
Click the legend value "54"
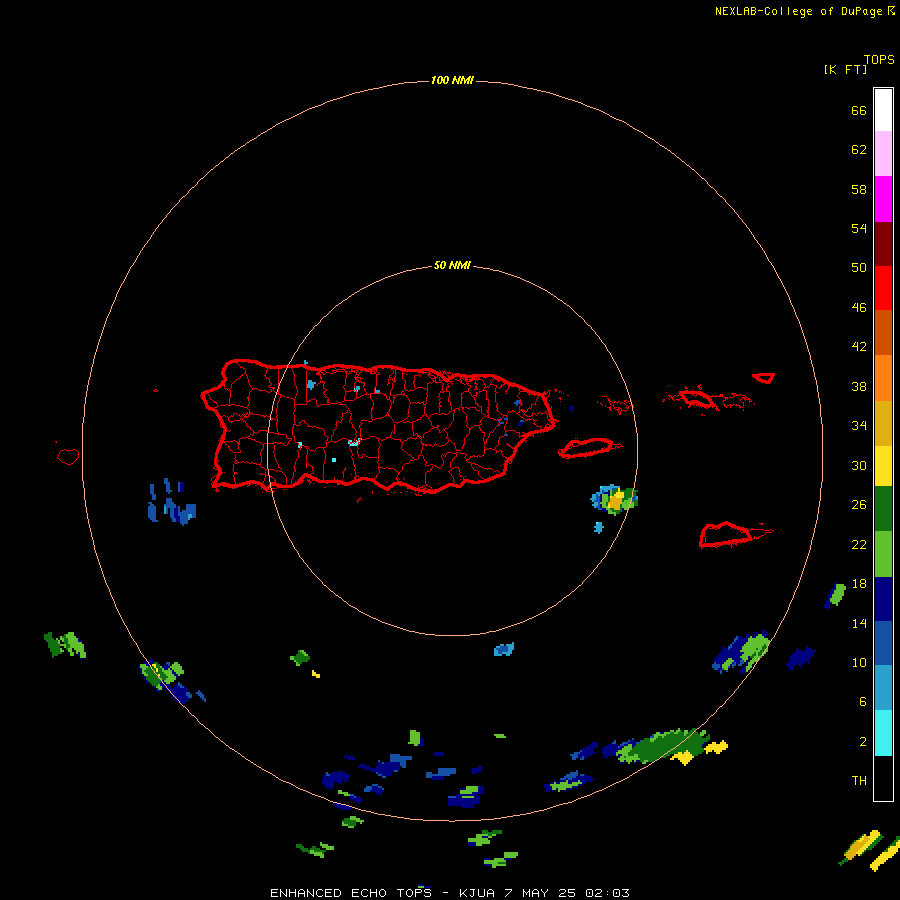pos(859,228)
